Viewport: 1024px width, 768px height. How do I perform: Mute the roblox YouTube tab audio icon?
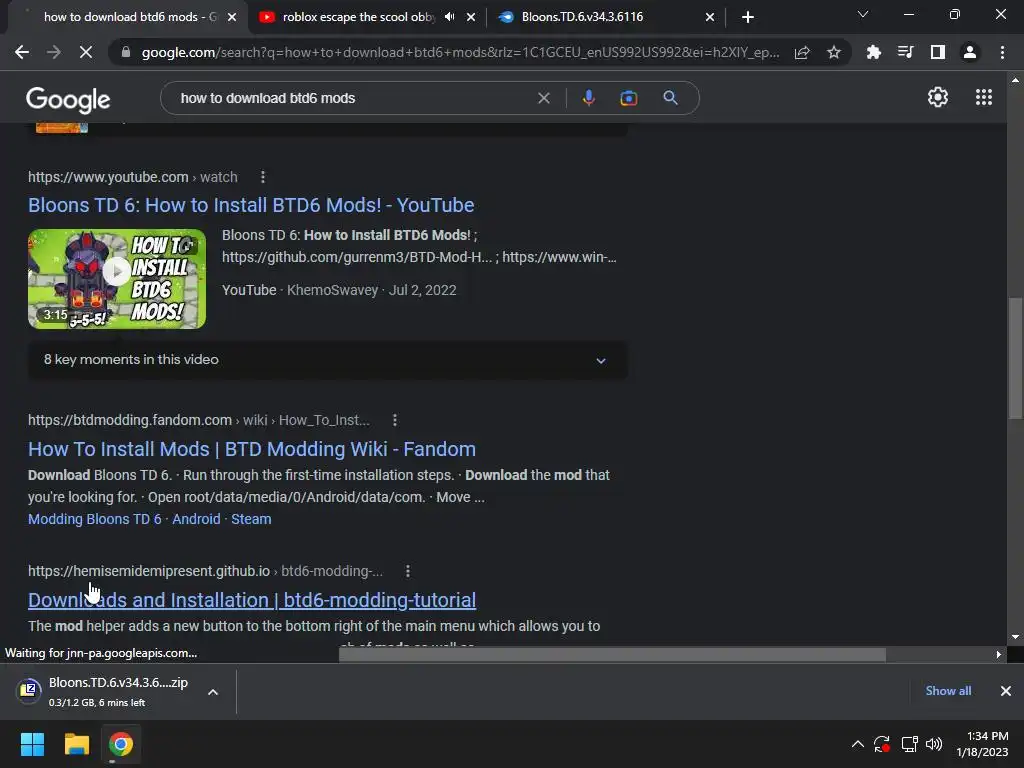(x=449, y=17)
